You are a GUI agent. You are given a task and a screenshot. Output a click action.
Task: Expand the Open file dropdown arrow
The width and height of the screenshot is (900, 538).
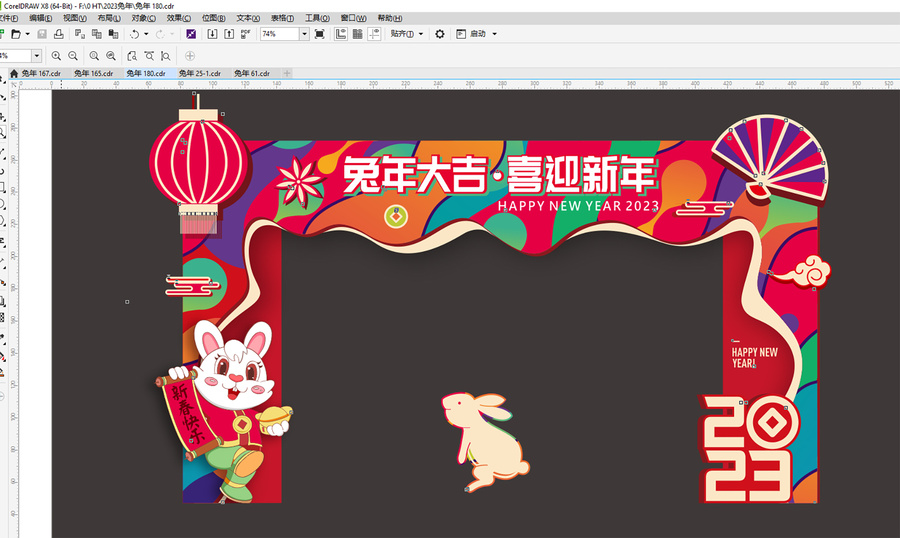[x=27, y=34]
